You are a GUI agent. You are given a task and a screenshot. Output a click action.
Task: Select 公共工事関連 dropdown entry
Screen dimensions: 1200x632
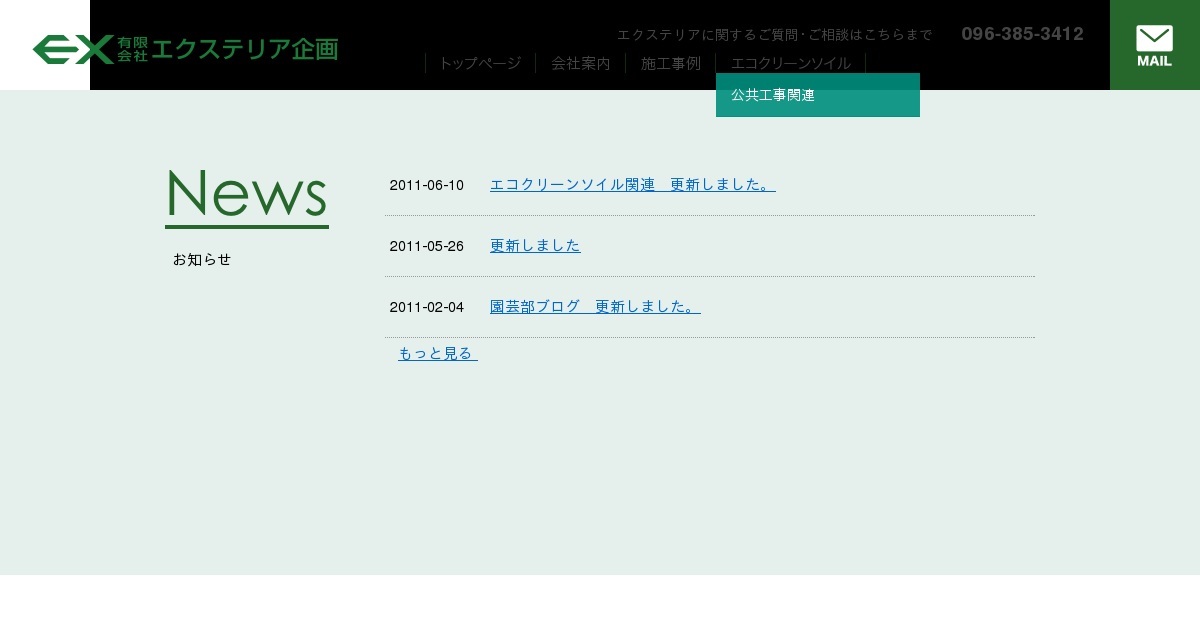pyautogui.click(x=818, y=95)
